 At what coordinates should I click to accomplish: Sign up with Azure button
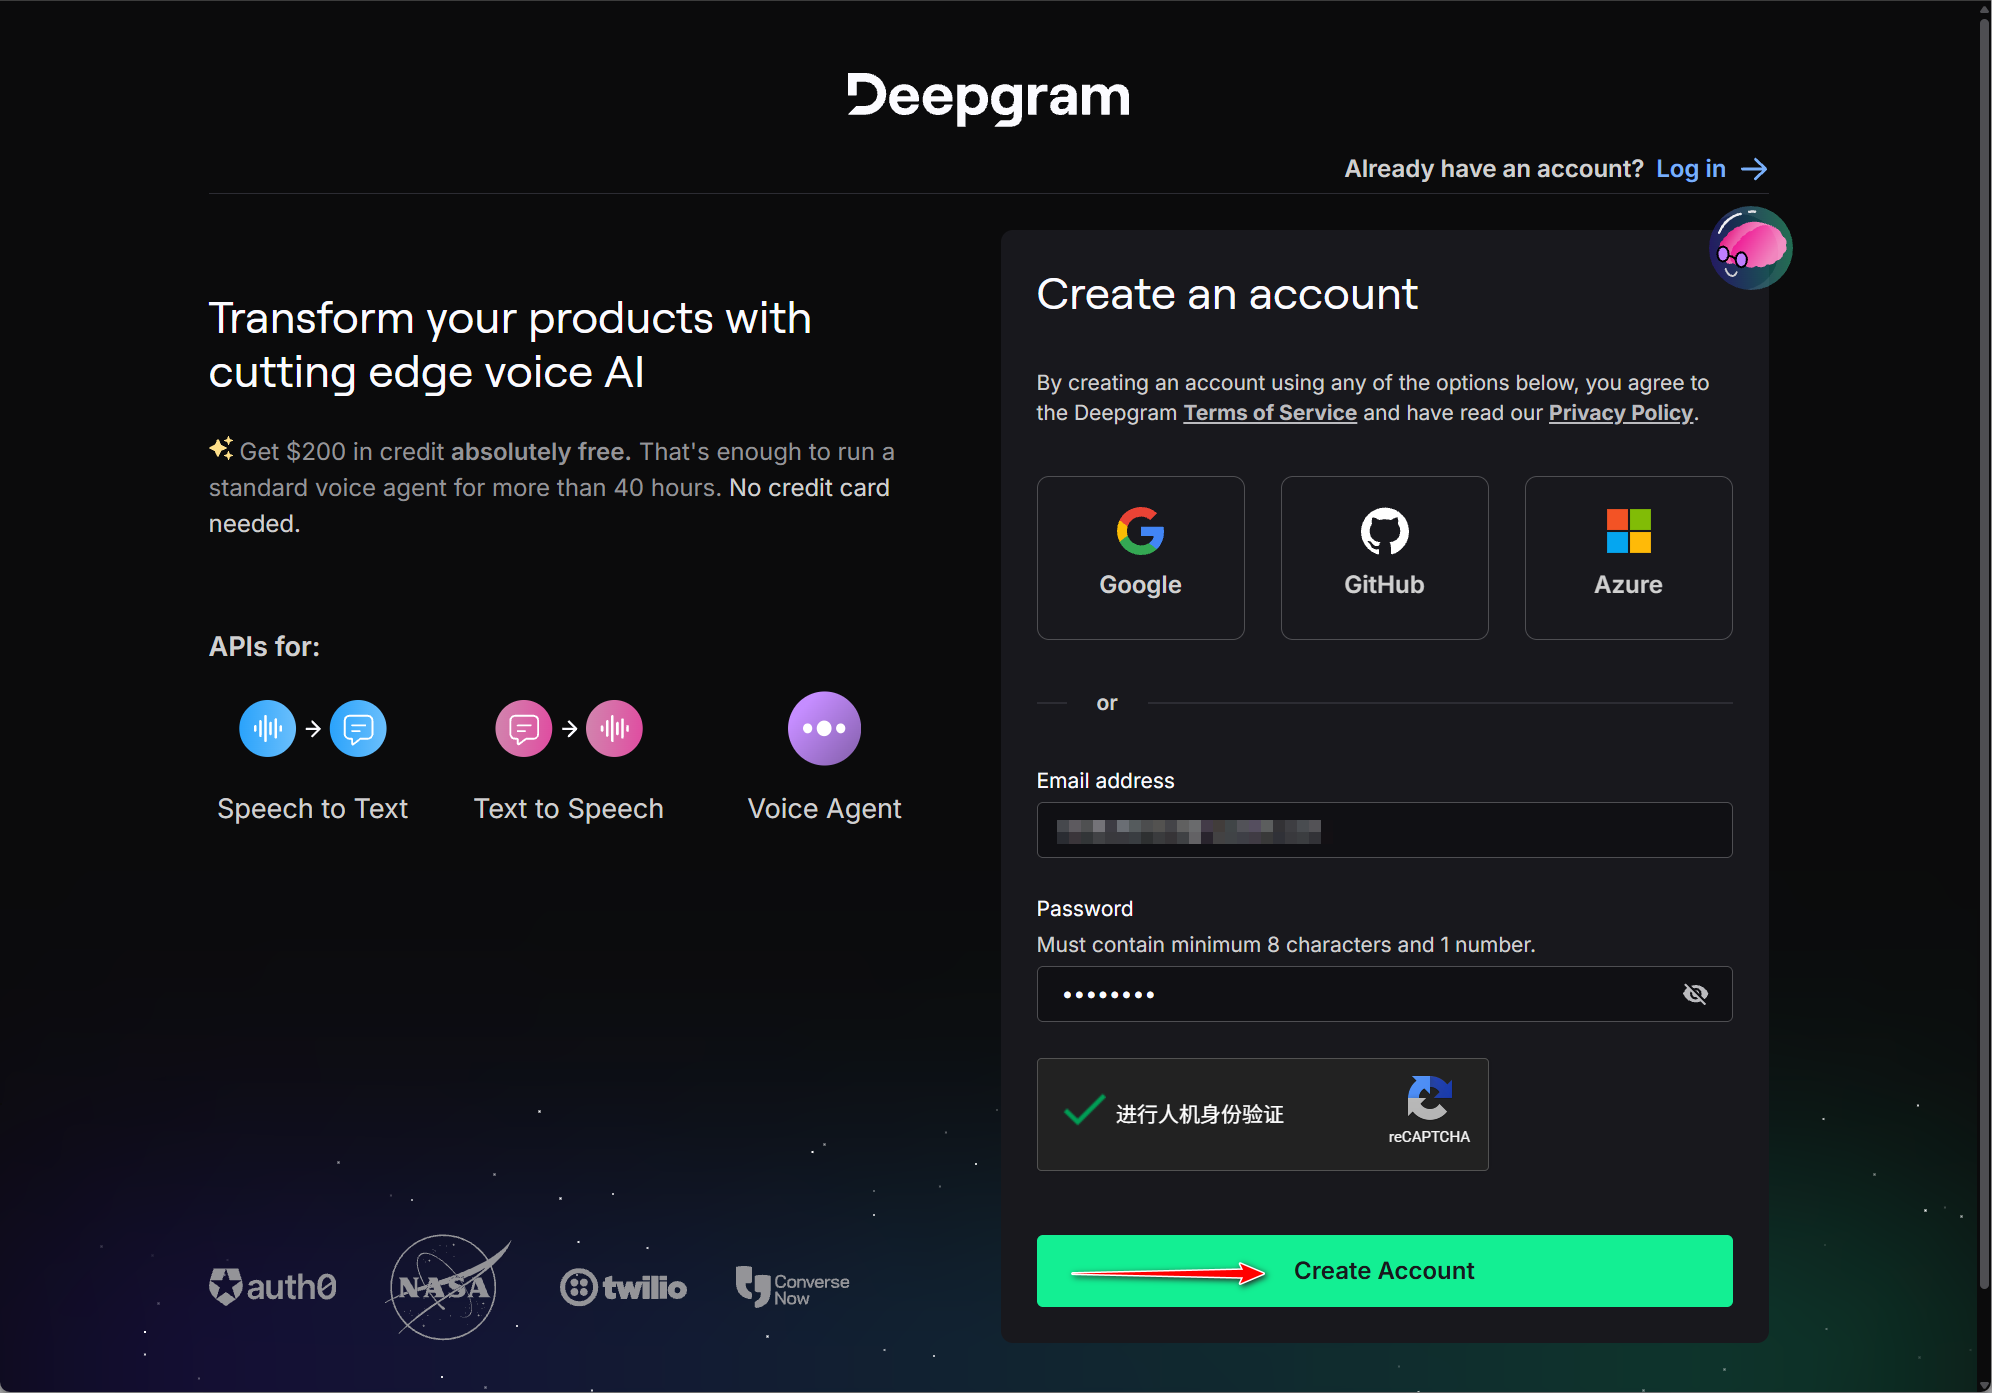tap(1628, 557)
